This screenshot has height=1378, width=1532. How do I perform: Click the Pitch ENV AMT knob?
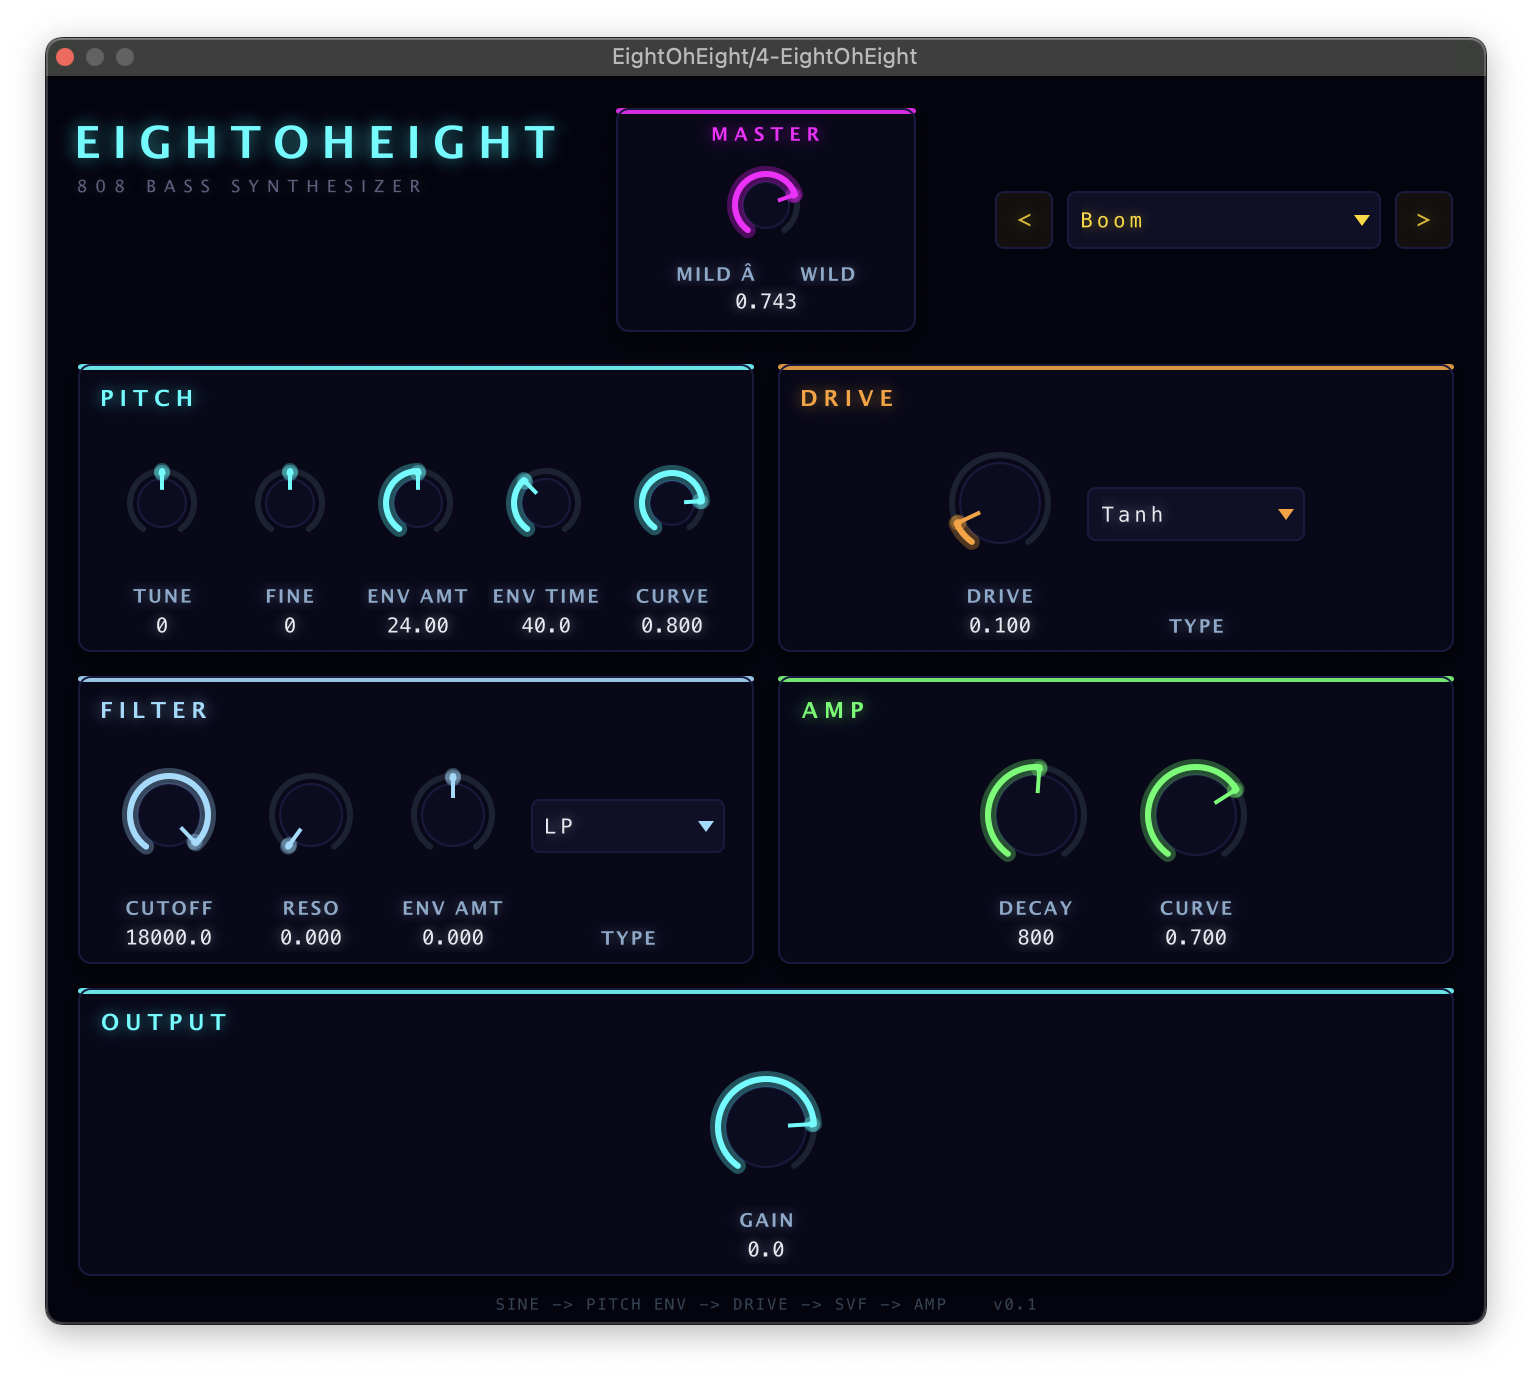[417, 500]
